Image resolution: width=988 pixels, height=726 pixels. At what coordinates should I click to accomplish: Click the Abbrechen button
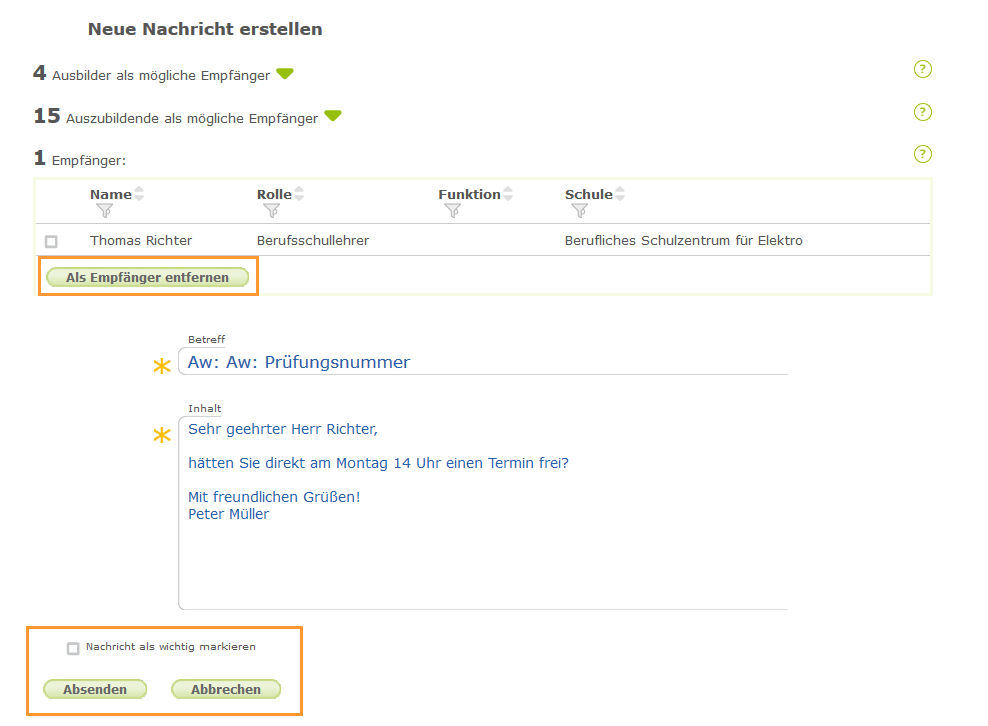(225, 689)
